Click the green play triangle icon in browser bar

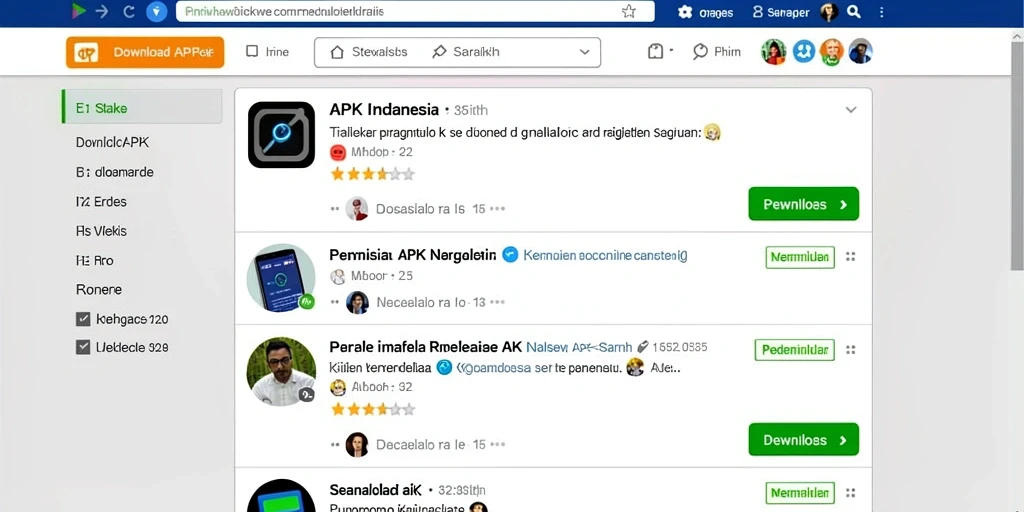click(x=79, y=11)
